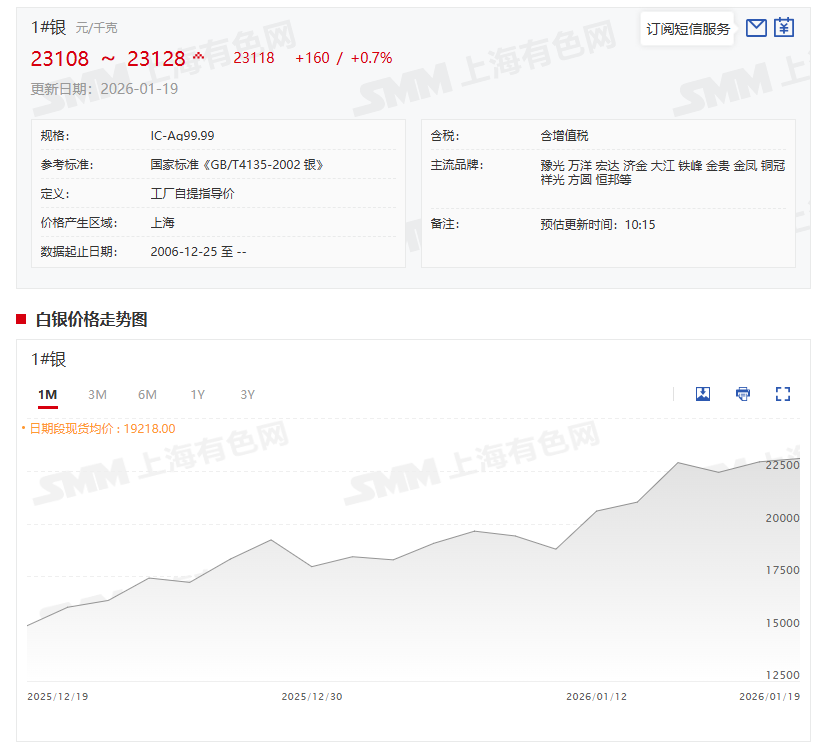Expand the chart to fullscreen

pos(783,394)
